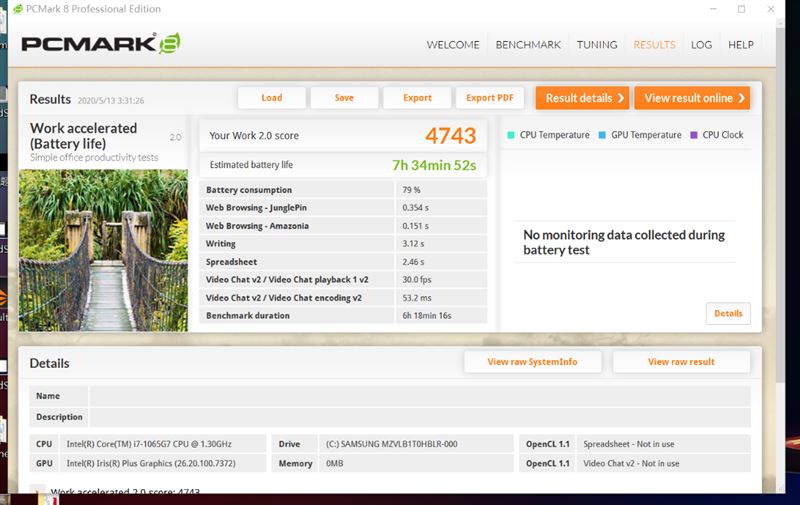This screenshot has height=505, width=800.
Task: Click the SAMSUNG MZVLB1T0HBLR drive value
Action: (391, 444)
